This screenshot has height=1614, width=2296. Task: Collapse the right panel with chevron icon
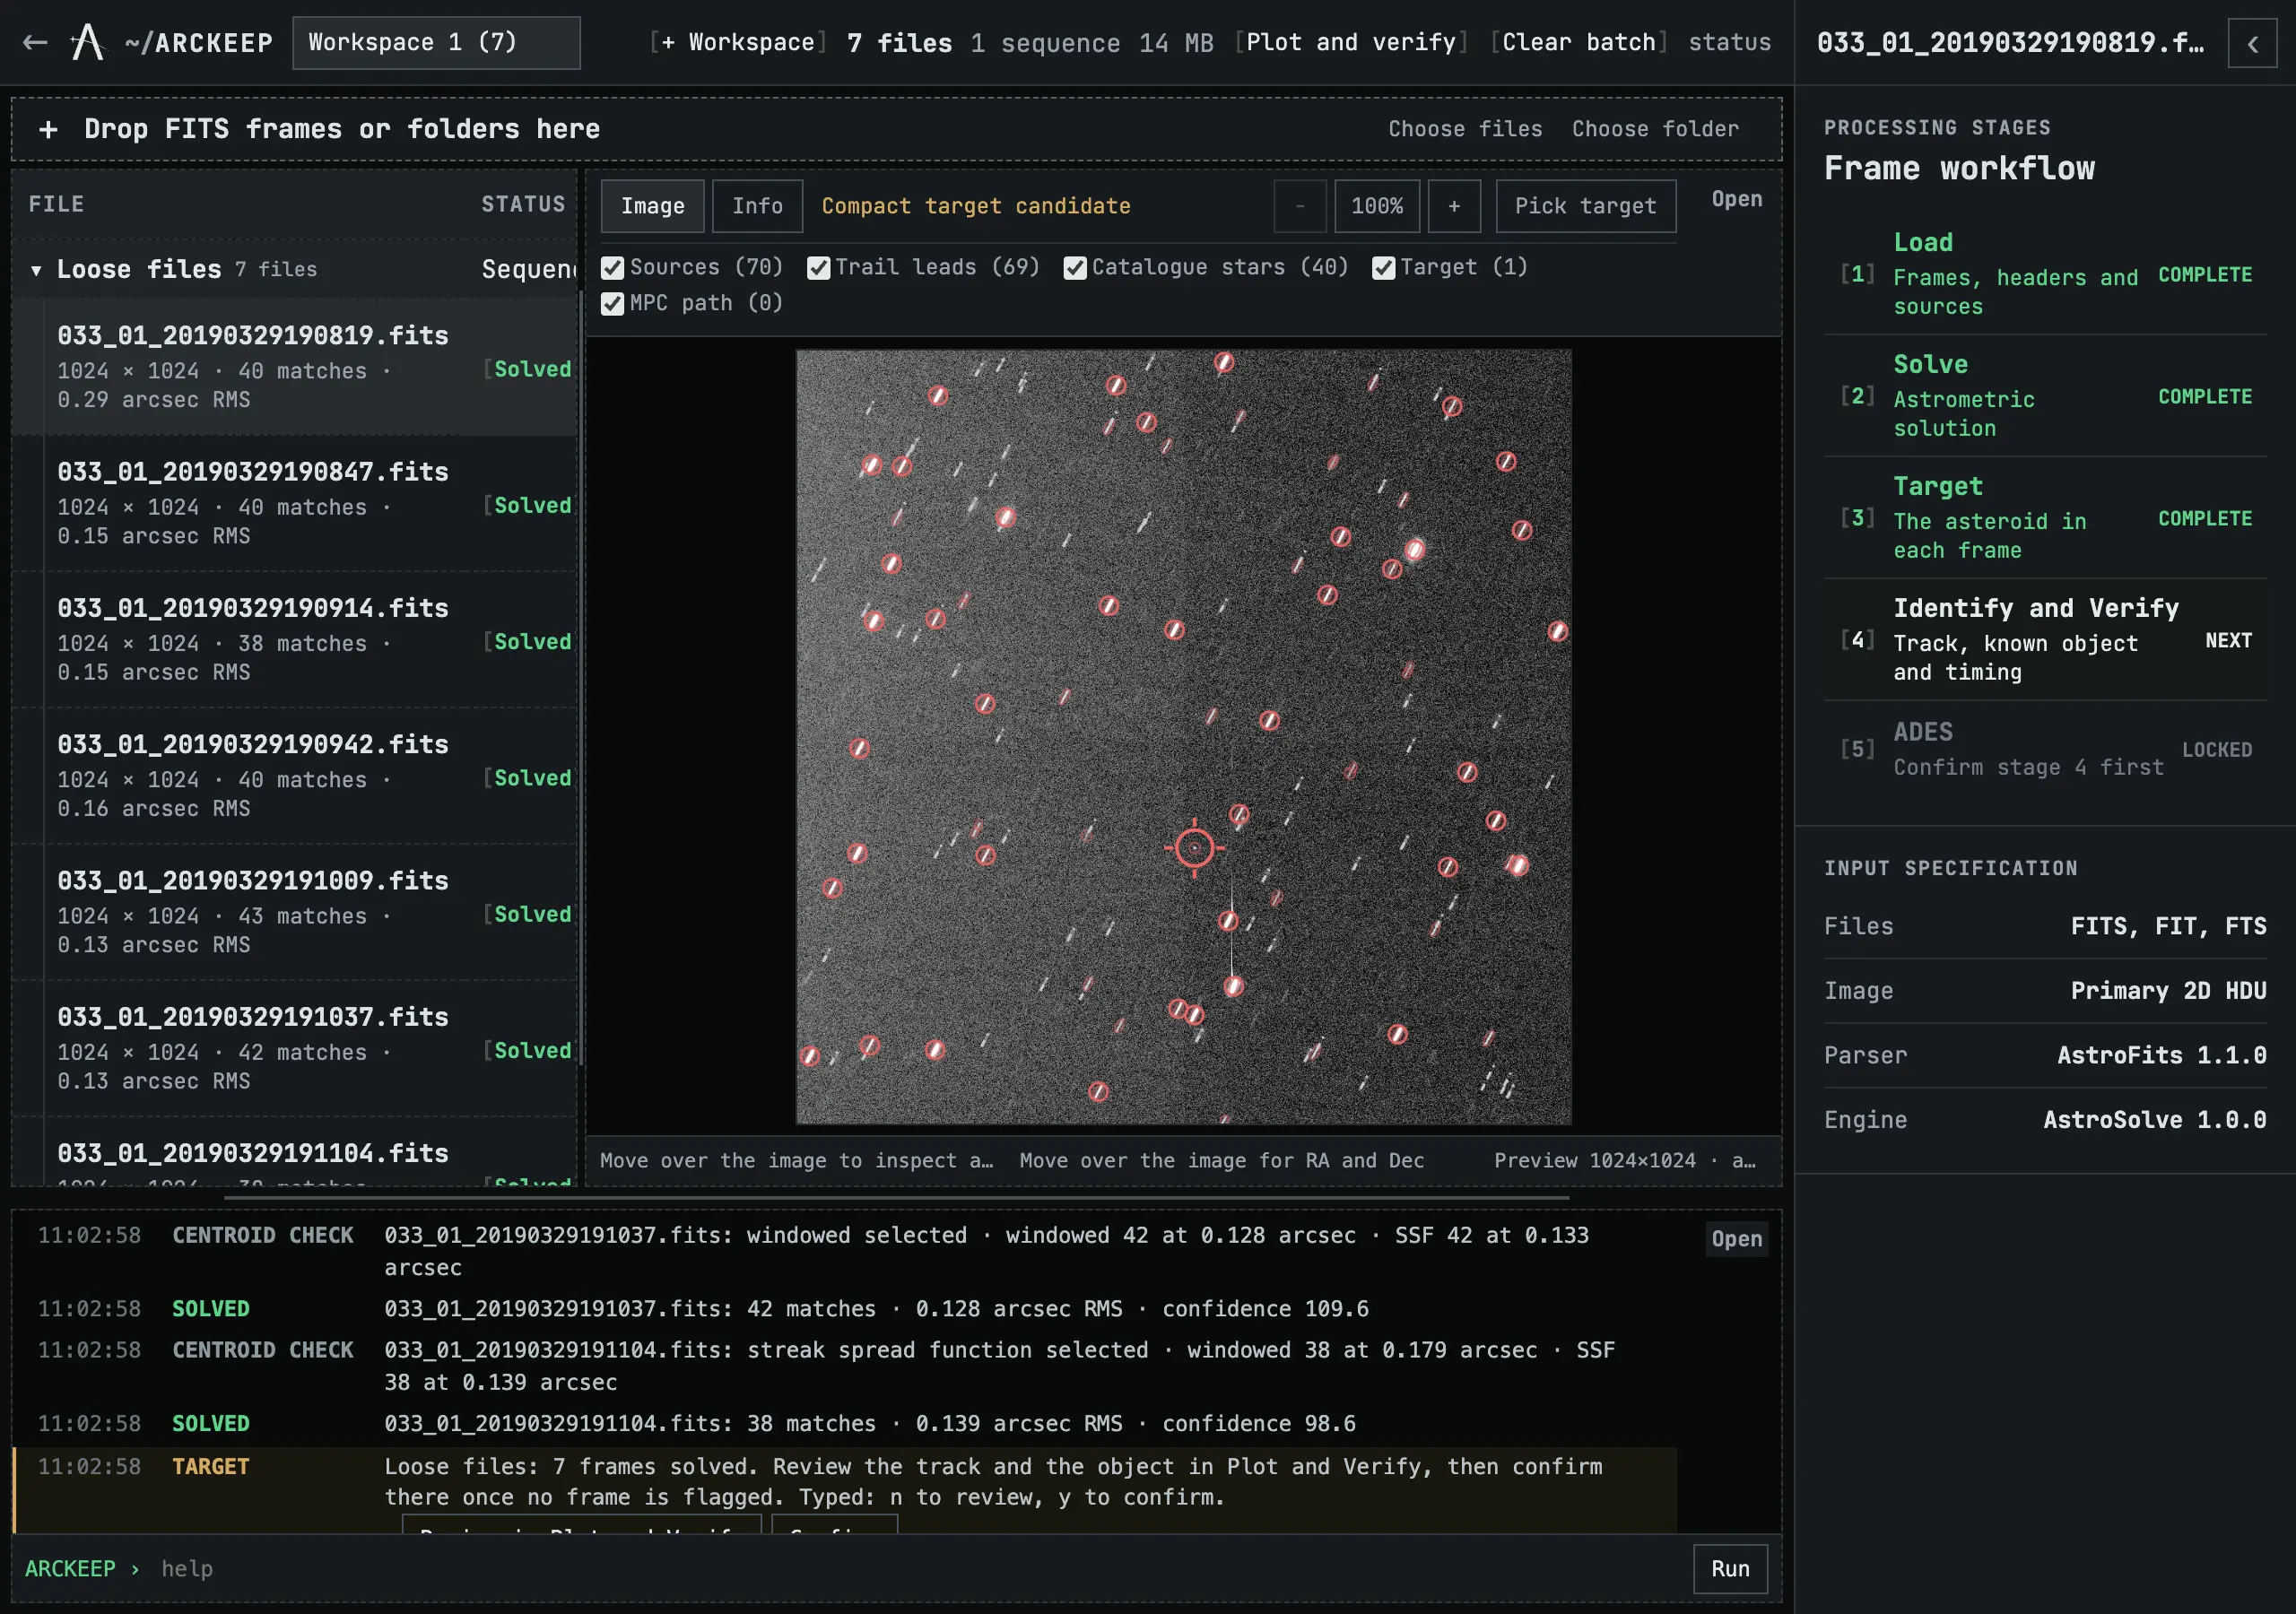coord(2252,43)
